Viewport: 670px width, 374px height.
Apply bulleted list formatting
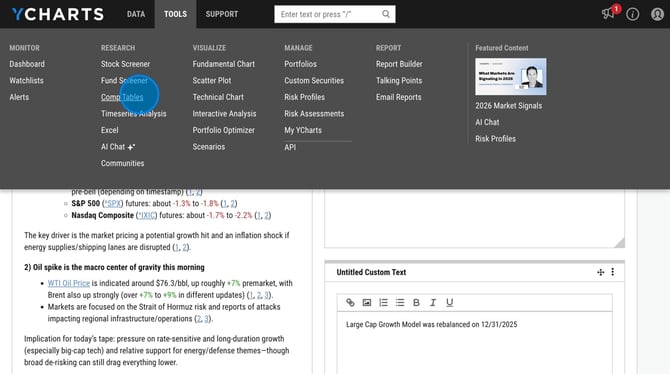click(400, 303)
